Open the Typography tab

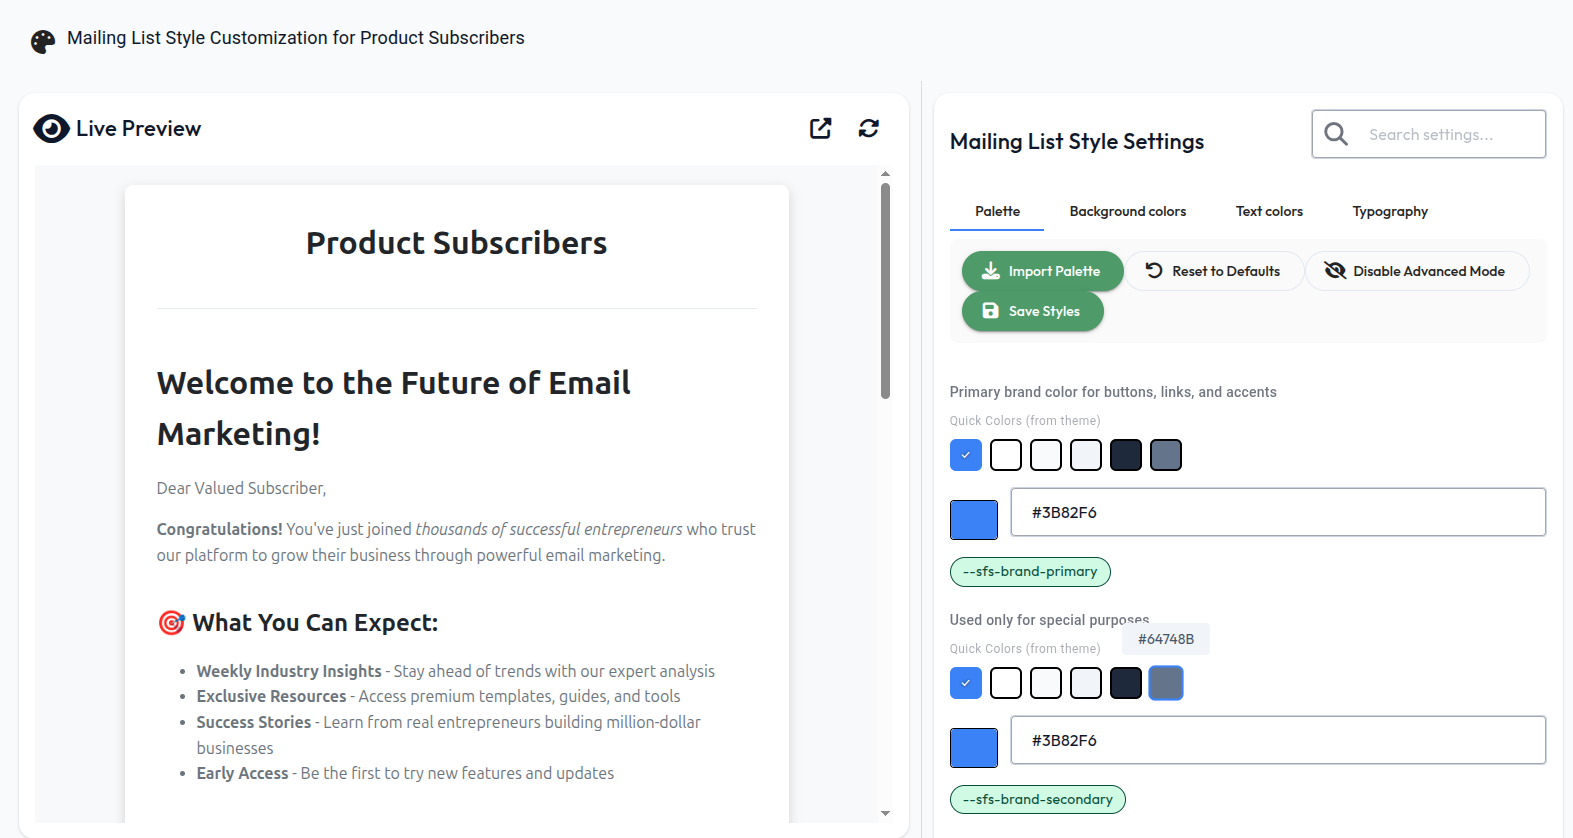[x=1390, y=211]
